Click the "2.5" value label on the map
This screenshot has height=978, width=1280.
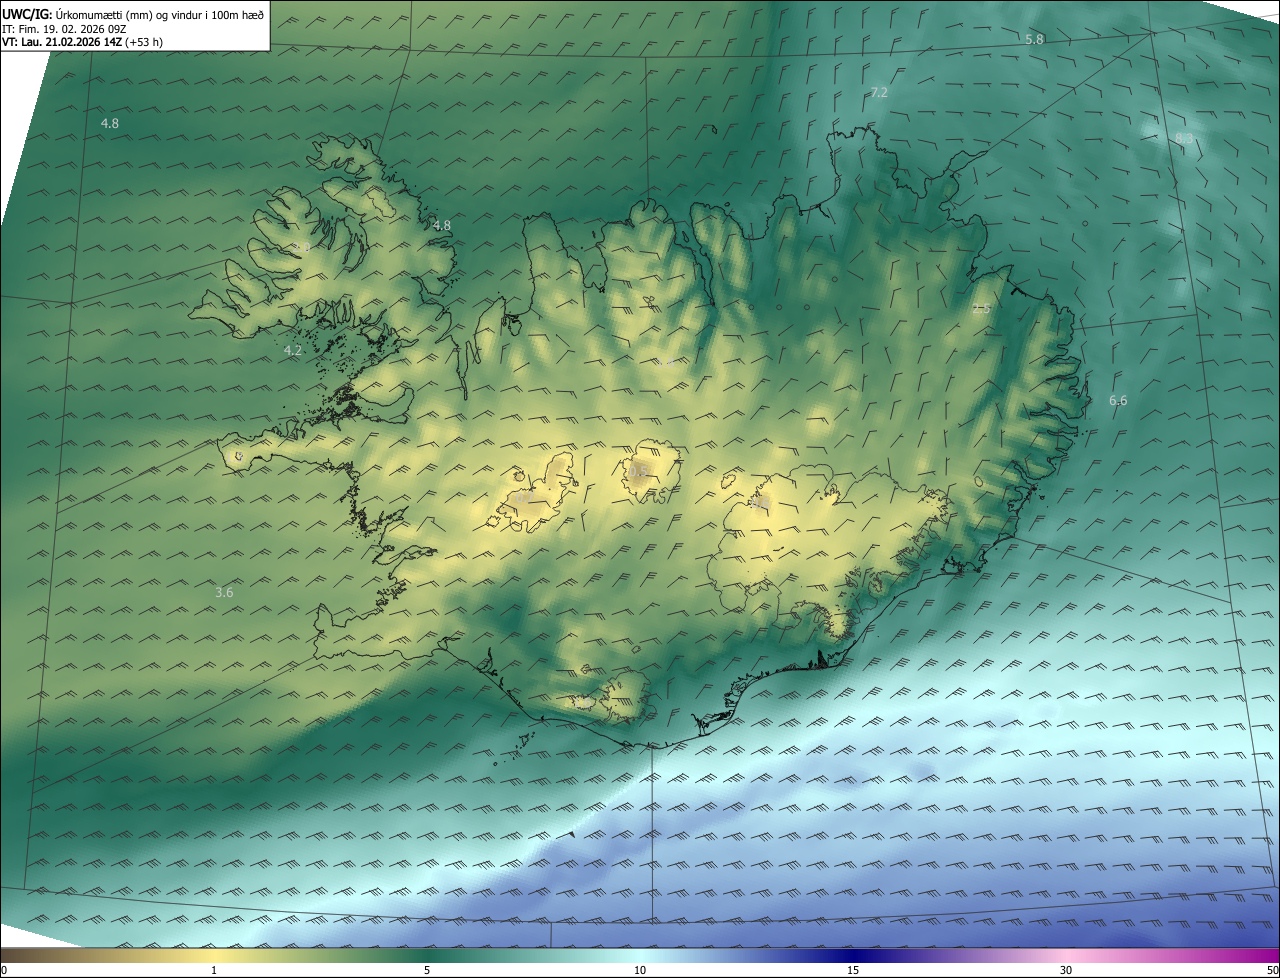click(981, 309)
